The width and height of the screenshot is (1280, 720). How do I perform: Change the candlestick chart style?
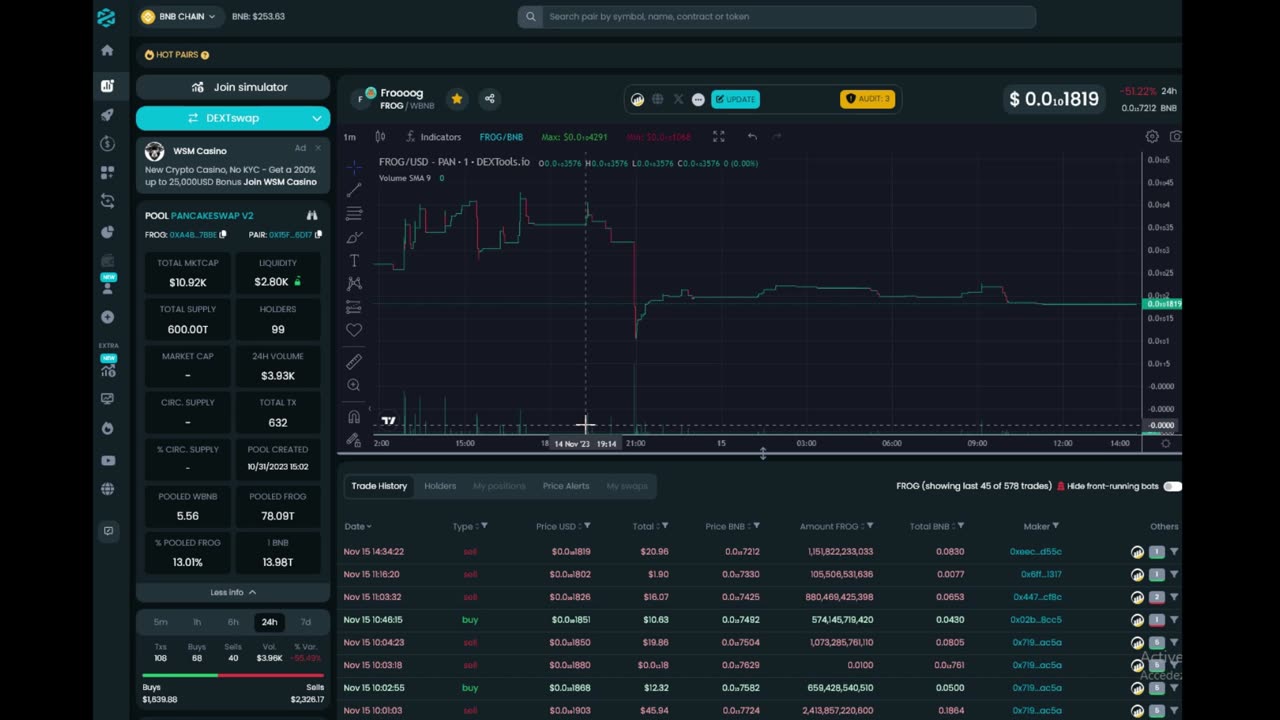point(380,136)
